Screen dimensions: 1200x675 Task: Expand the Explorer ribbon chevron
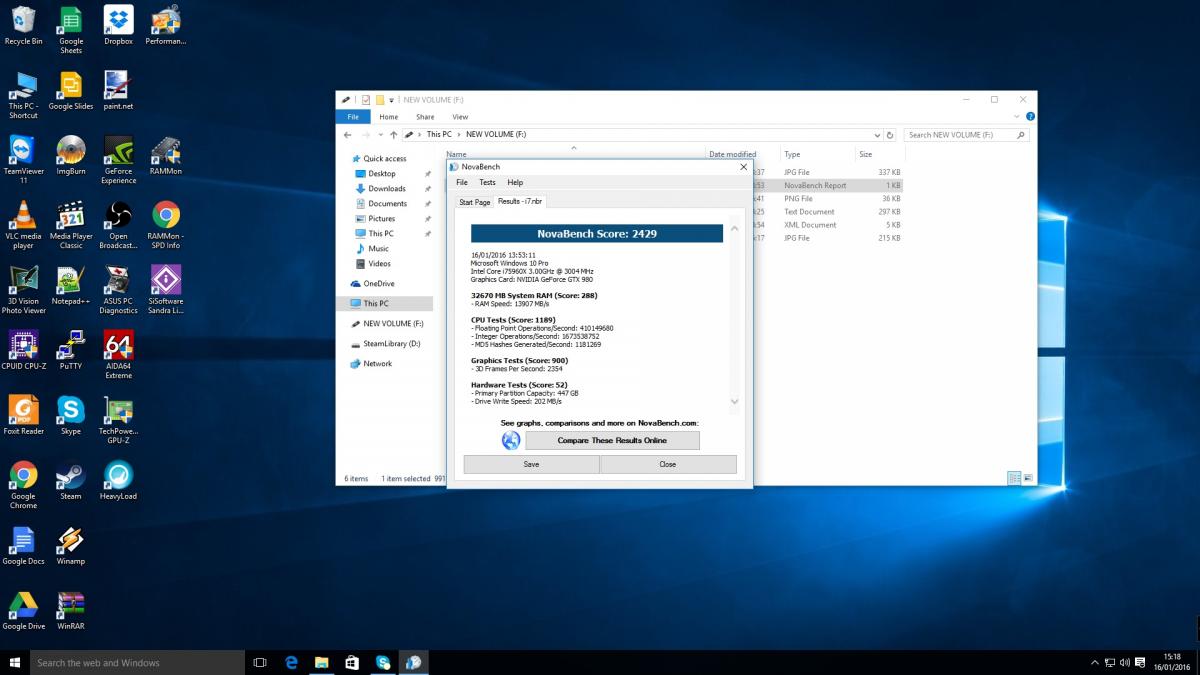(1018, 117)
